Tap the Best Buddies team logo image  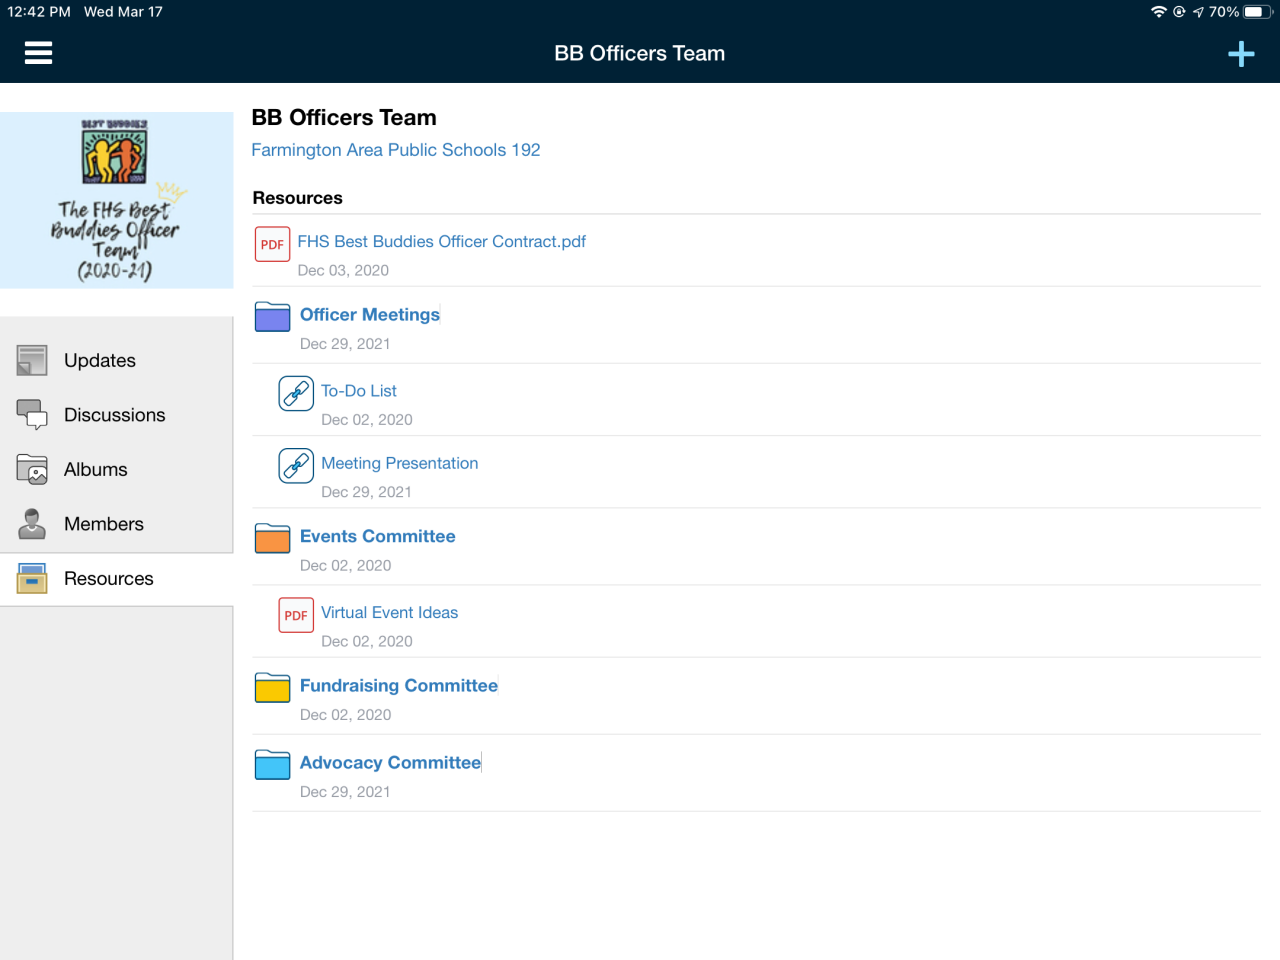pos(116,200)
